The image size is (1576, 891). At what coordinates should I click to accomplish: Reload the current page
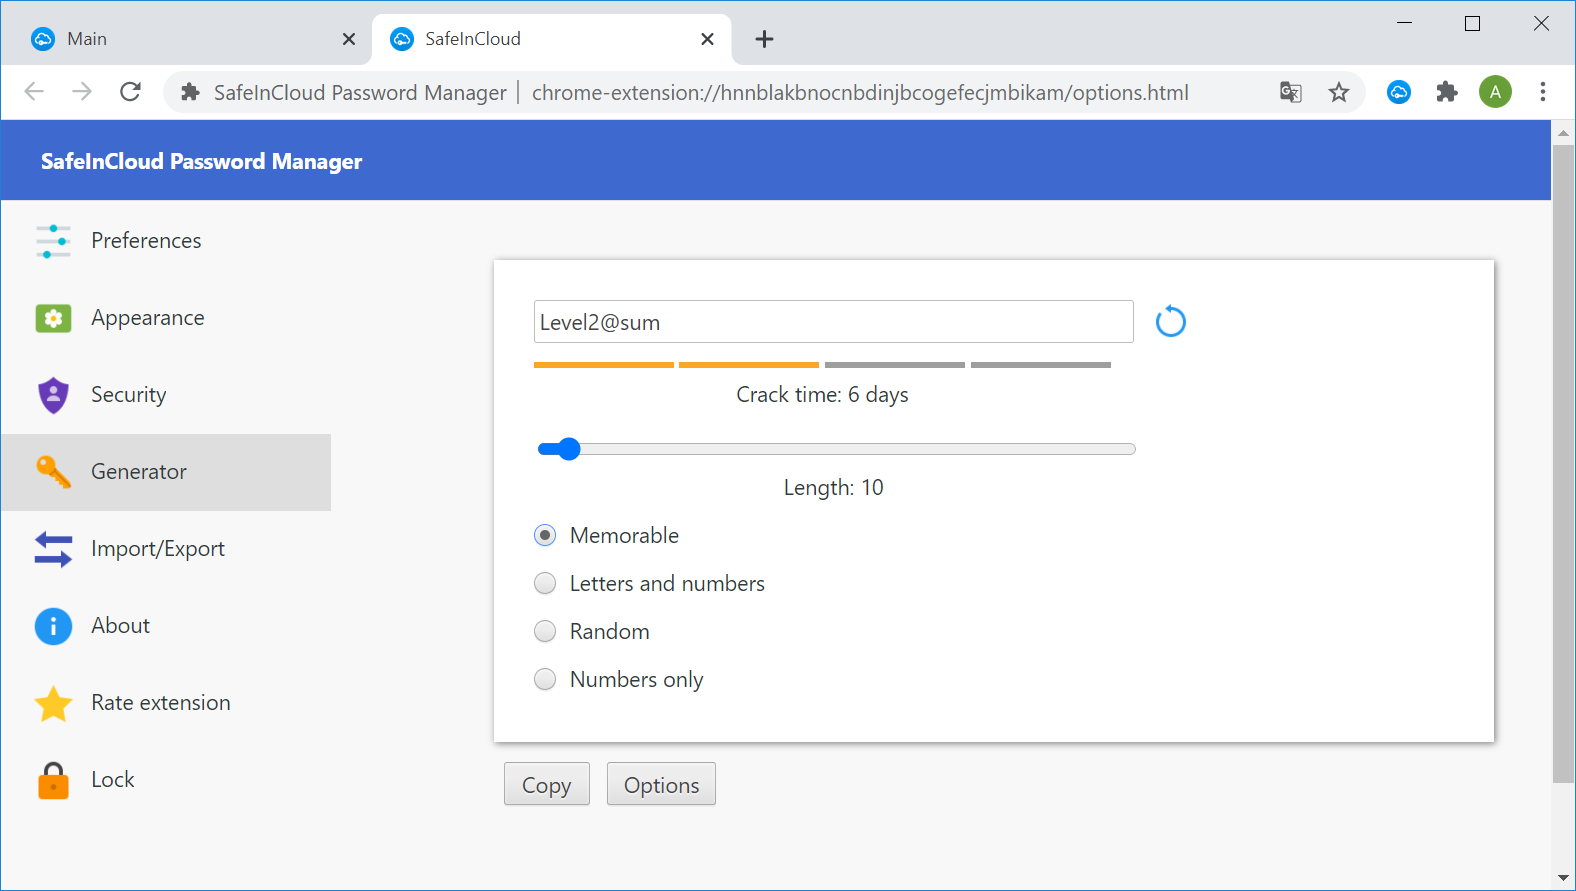[130, 92]
